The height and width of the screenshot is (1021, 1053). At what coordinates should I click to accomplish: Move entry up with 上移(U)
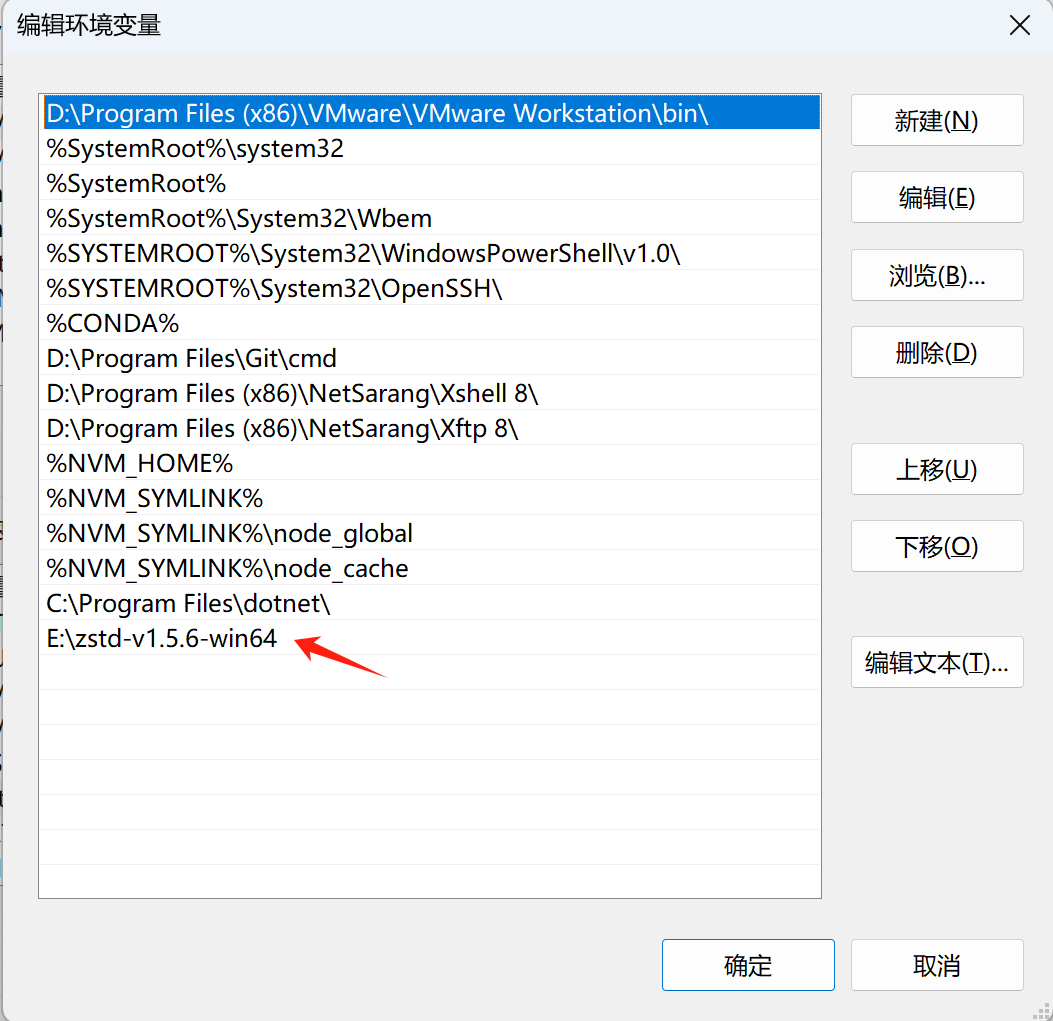[937, 470]
